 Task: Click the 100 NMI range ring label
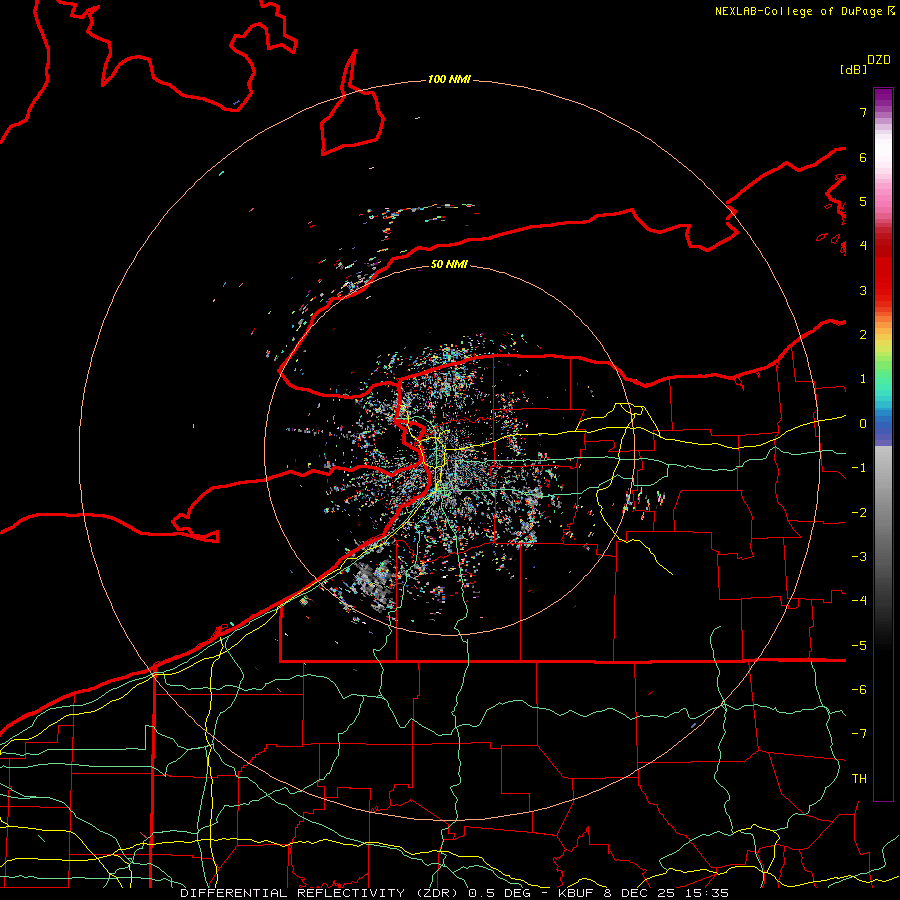[x=448, y=79]
